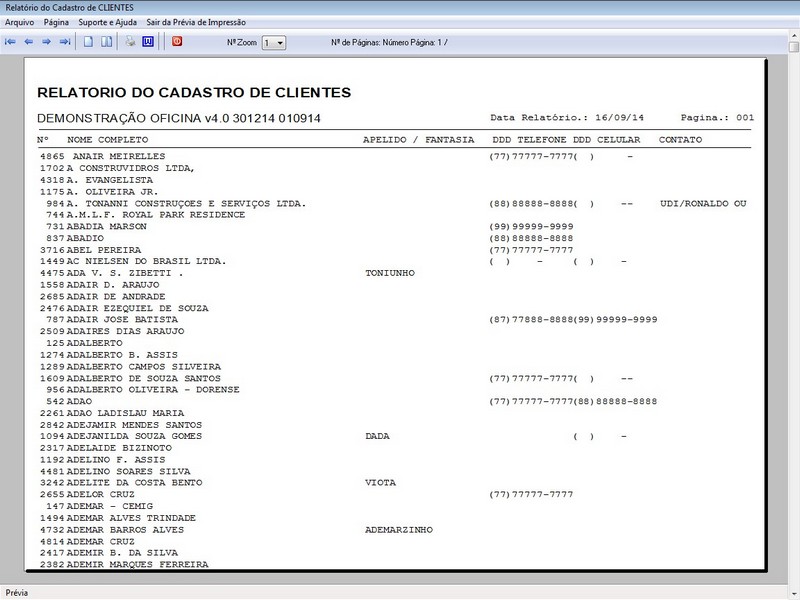Select row ADA V. S. ZIBETTI
This screenshot has width=800, height=600.
393,273
